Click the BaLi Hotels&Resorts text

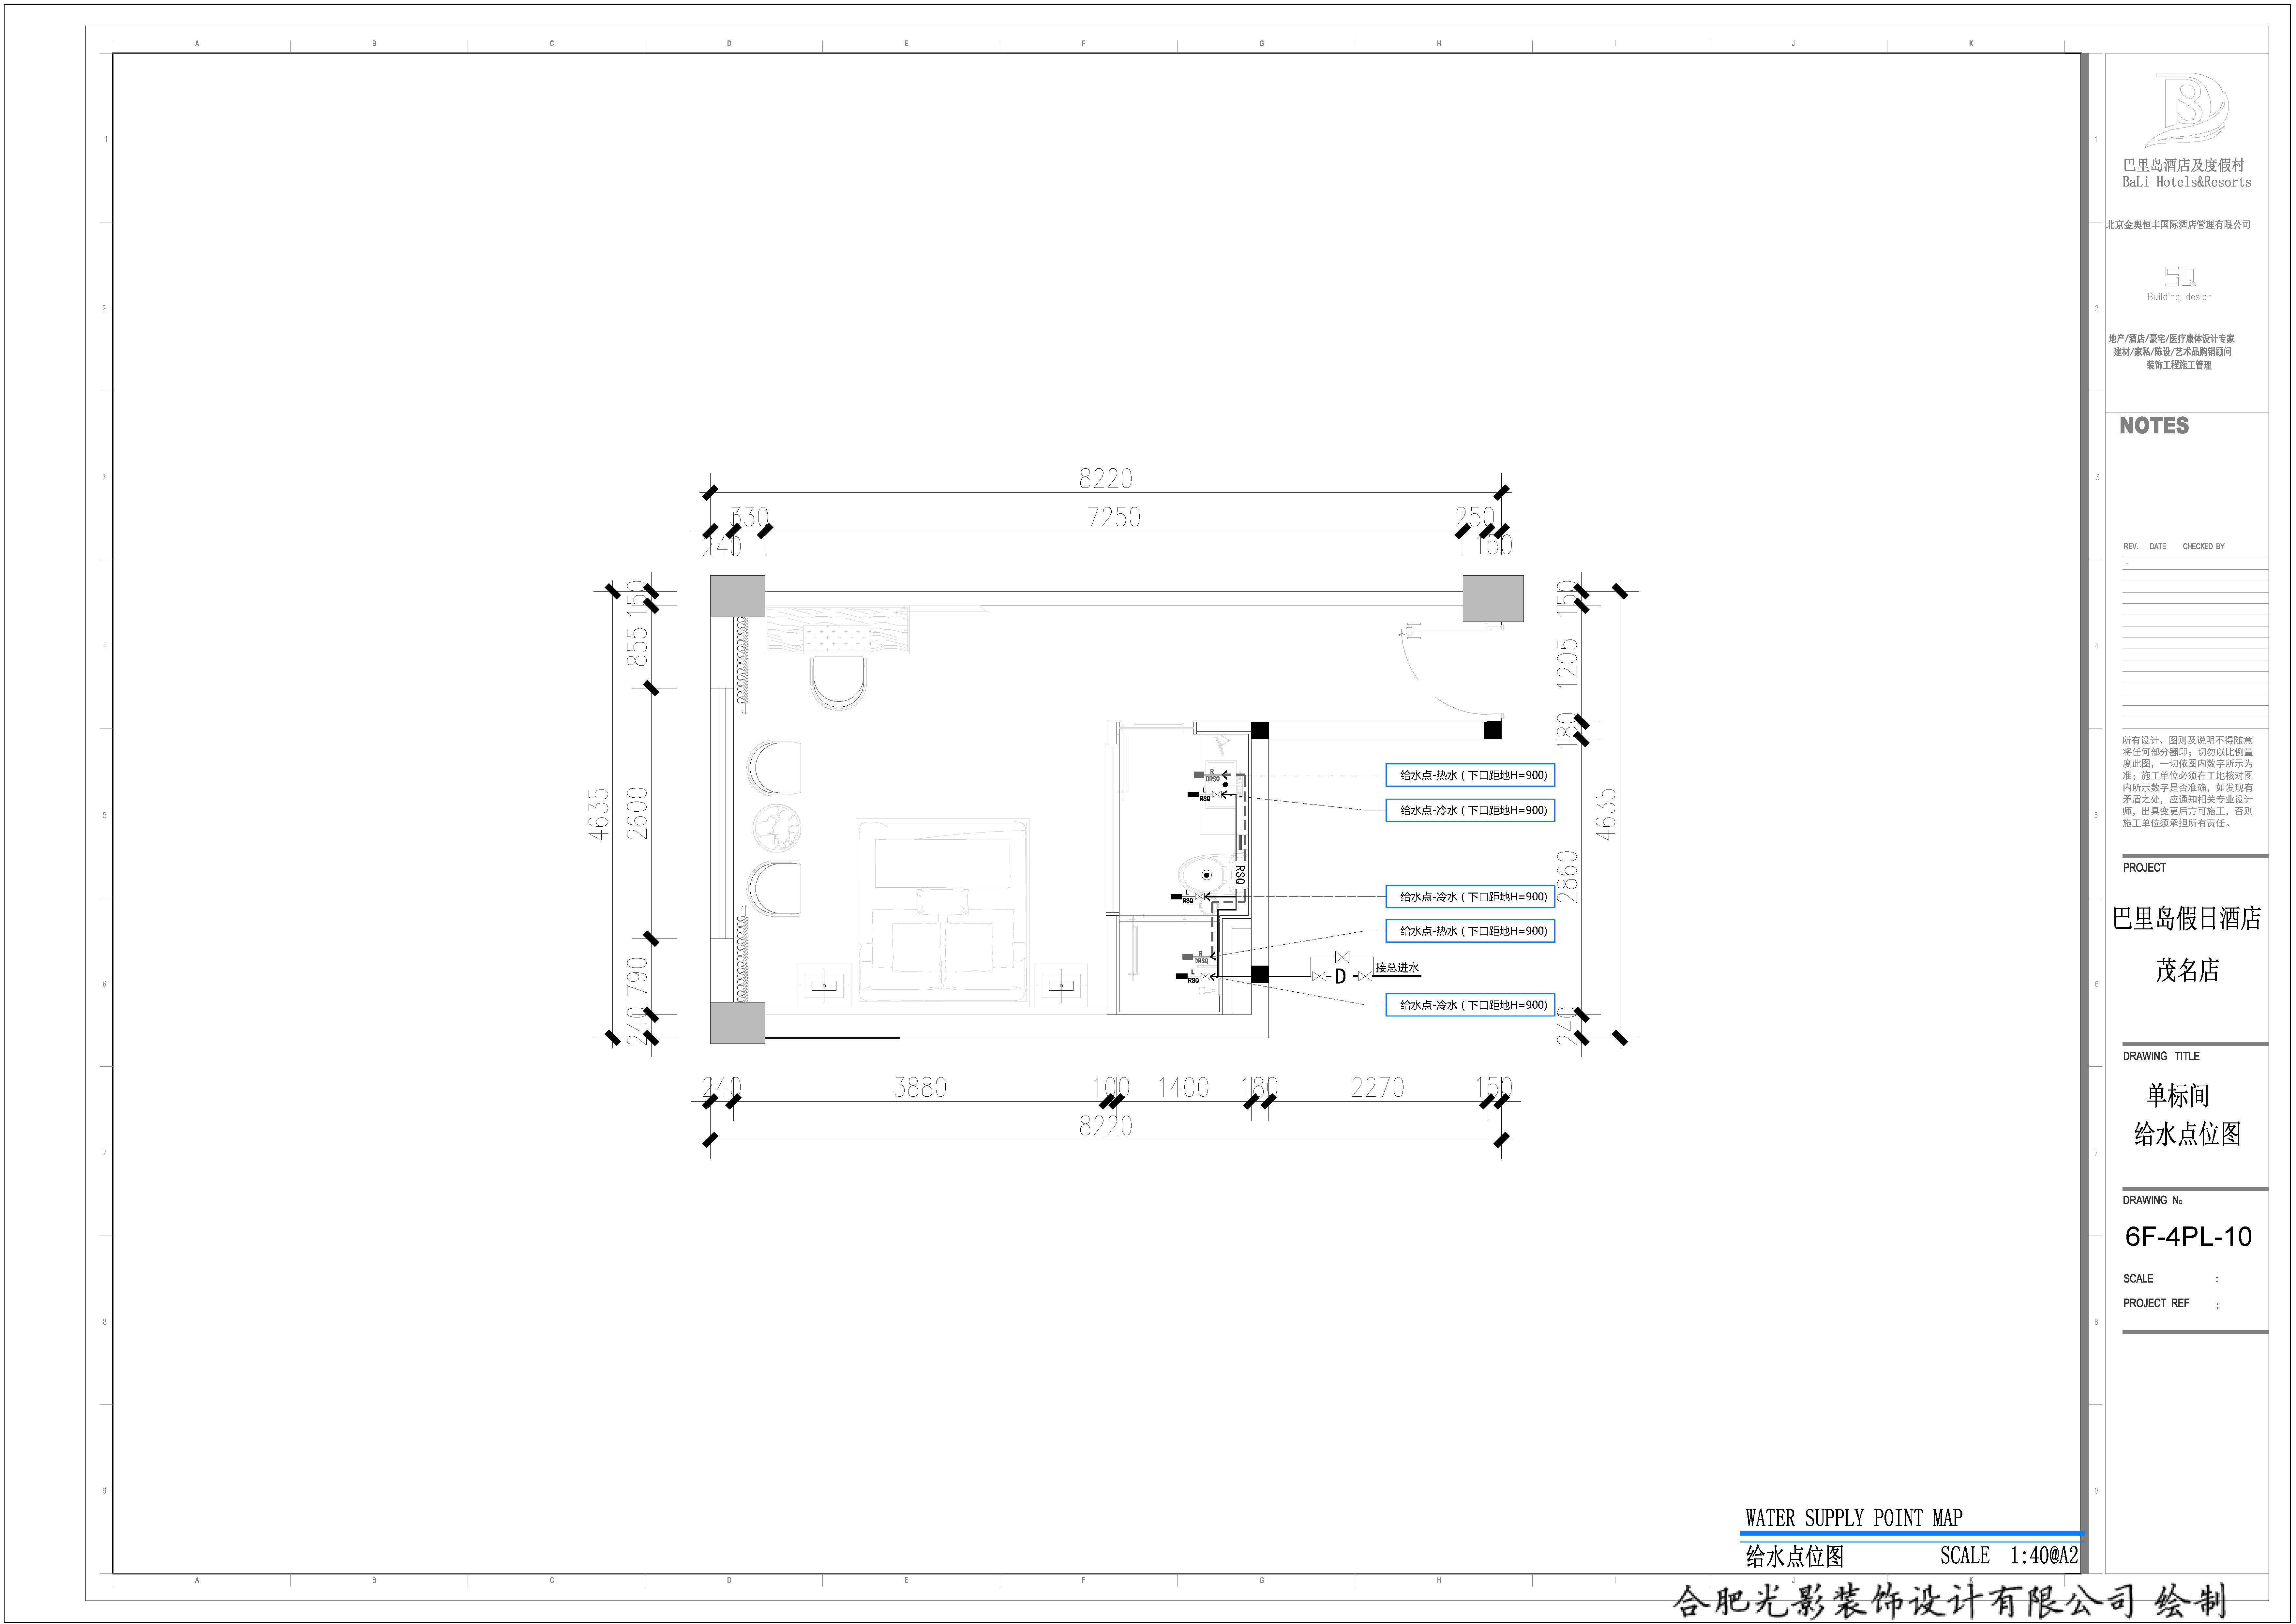coord(2187,182)
